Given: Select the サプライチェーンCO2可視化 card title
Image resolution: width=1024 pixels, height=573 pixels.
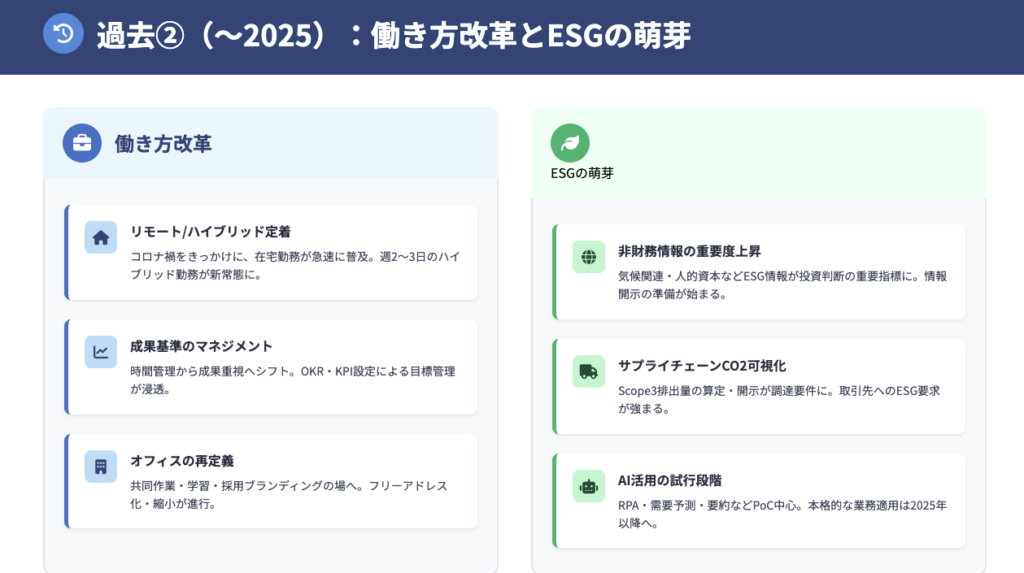Looking at the screenshot, I should [702, 365].
